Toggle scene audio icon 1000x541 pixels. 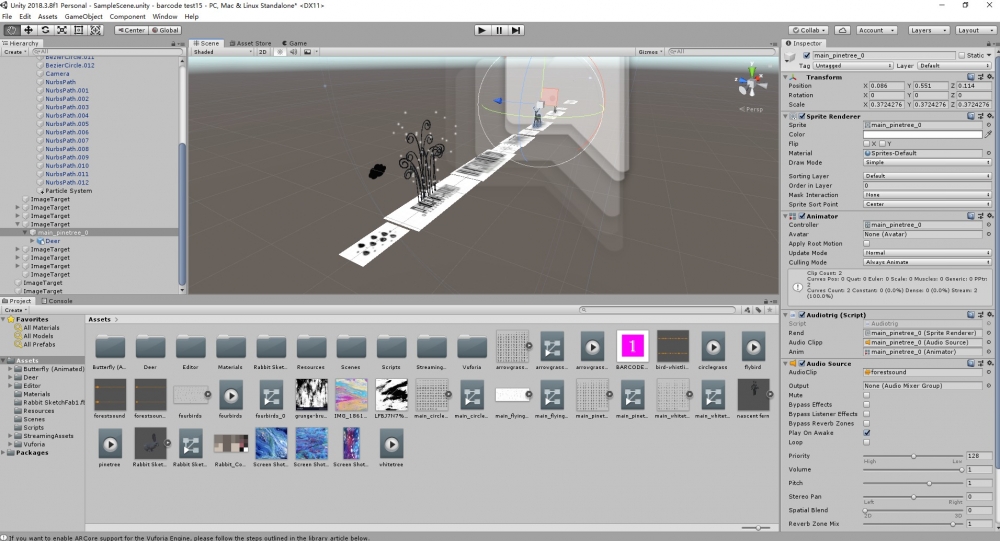click(293, 52)
